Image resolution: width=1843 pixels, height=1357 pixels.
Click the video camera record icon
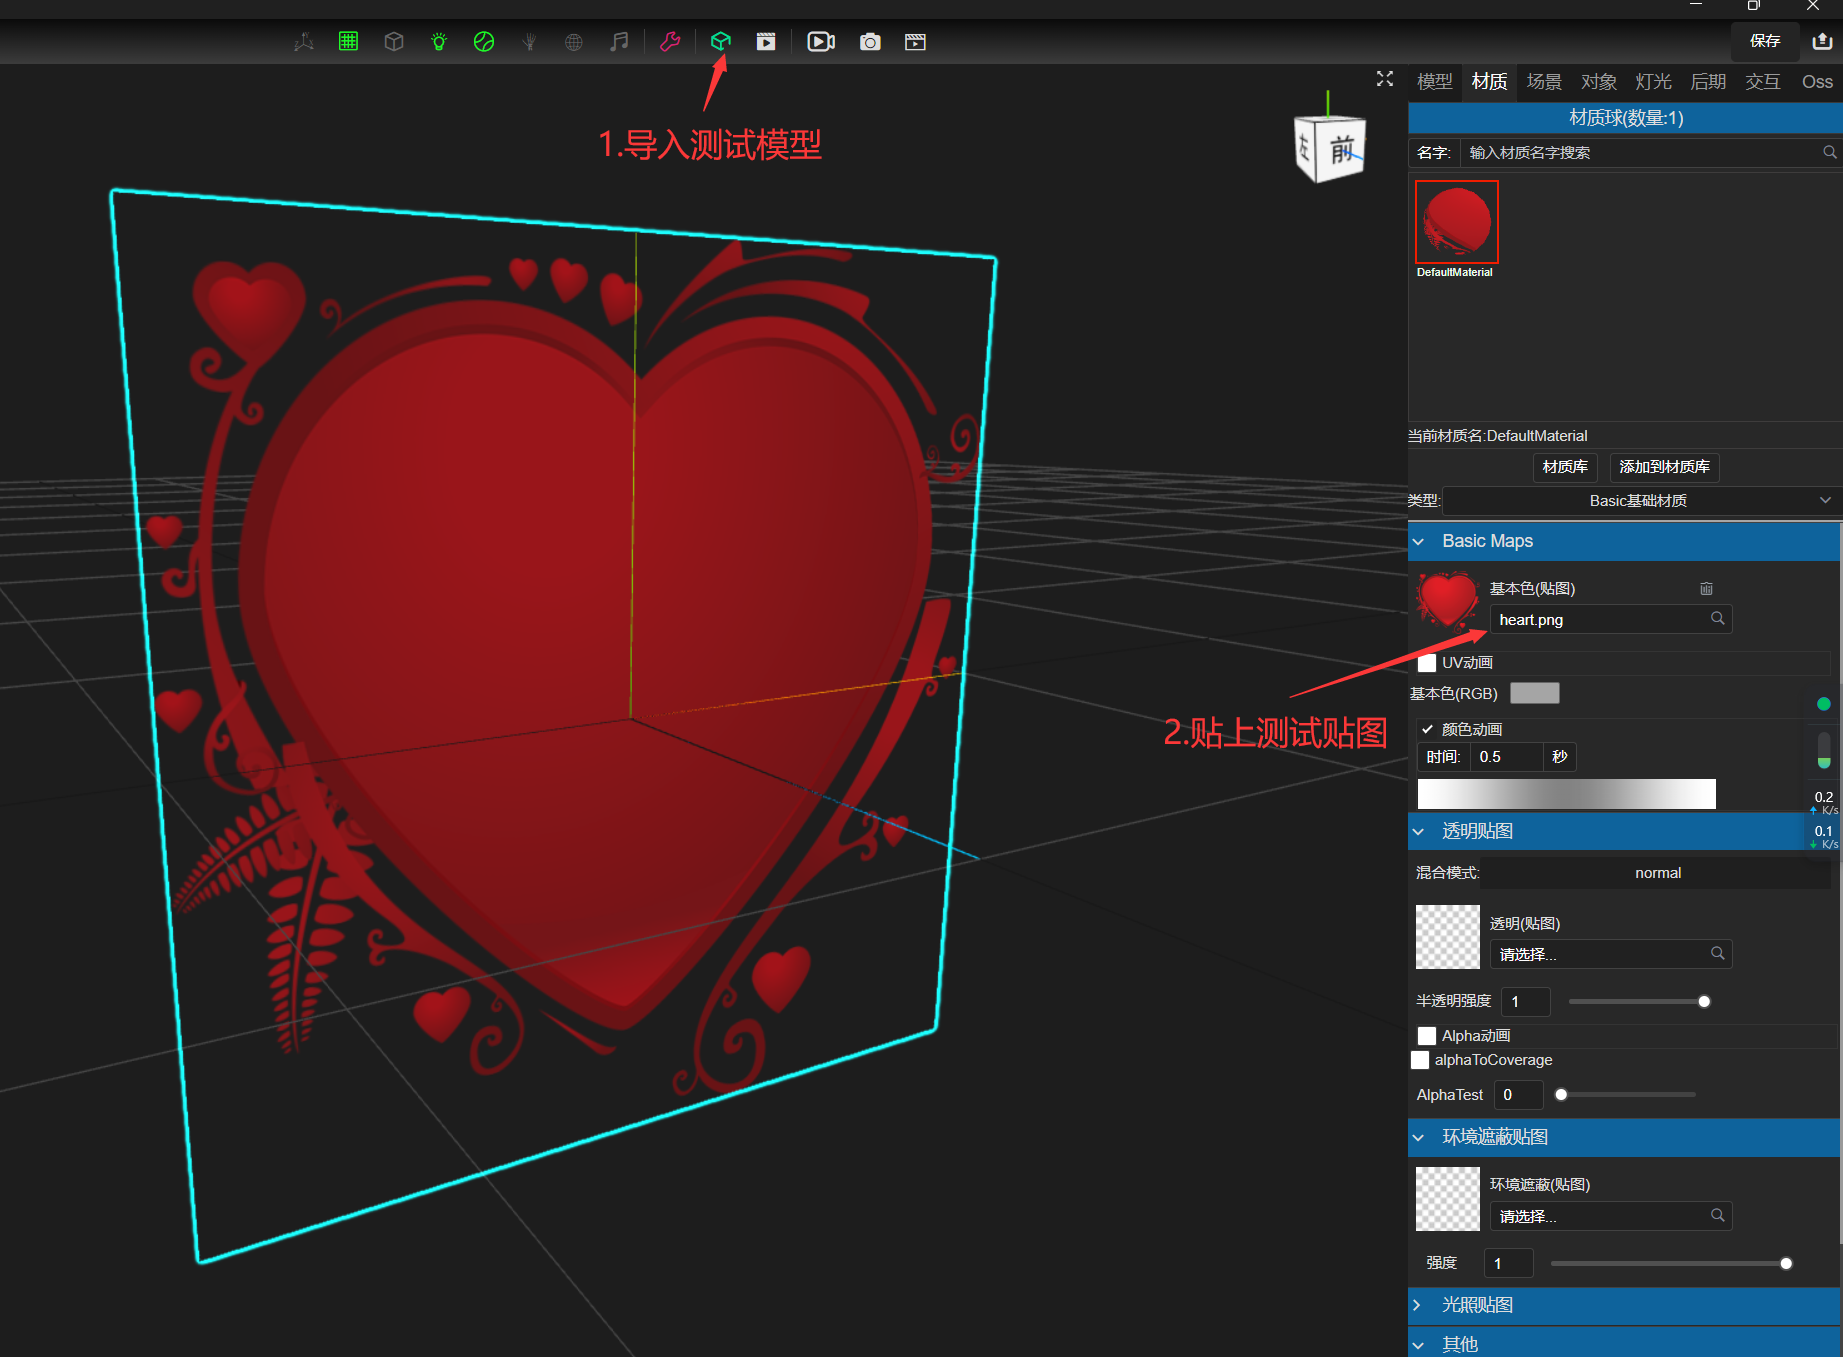point(821,42)
